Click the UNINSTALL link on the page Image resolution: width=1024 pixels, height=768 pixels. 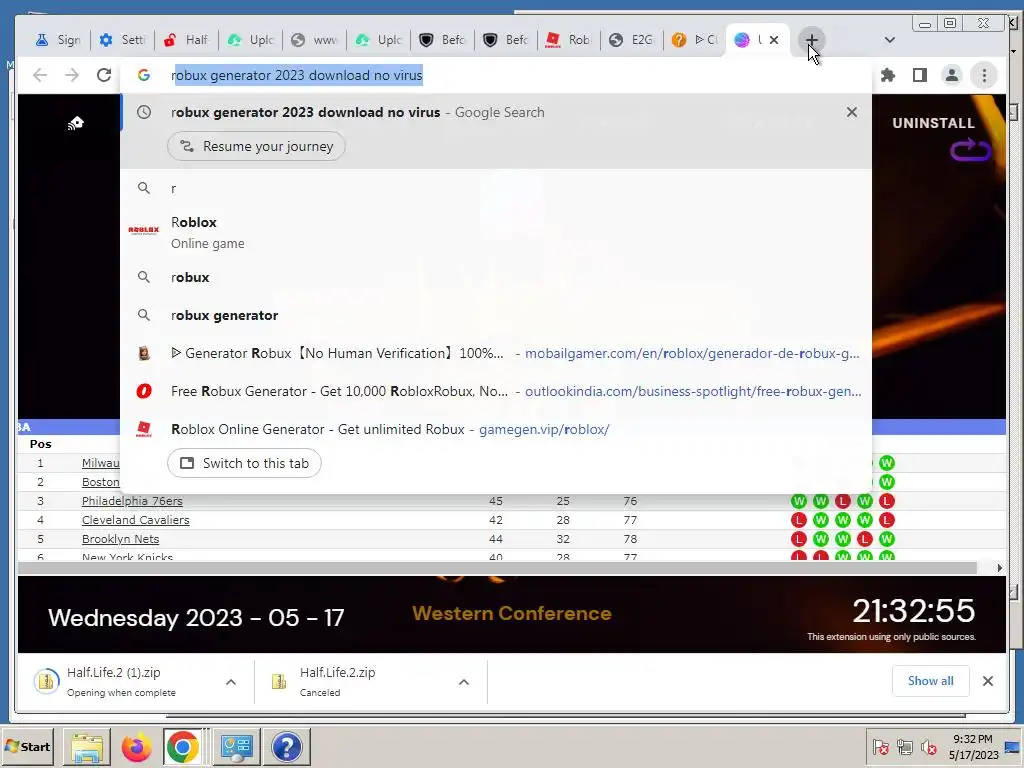pyautogui.click(x=933, y=123)
